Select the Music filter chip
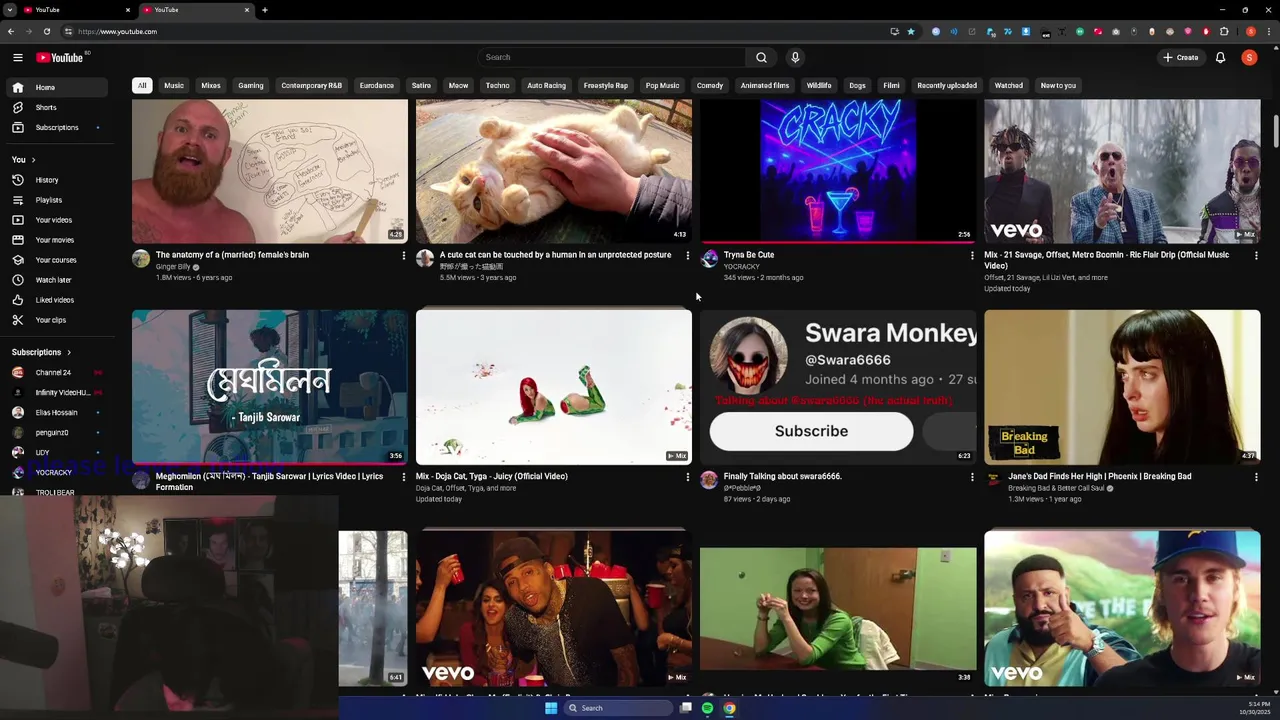This screenshot has height=720, width=1280. click(174, 85)
